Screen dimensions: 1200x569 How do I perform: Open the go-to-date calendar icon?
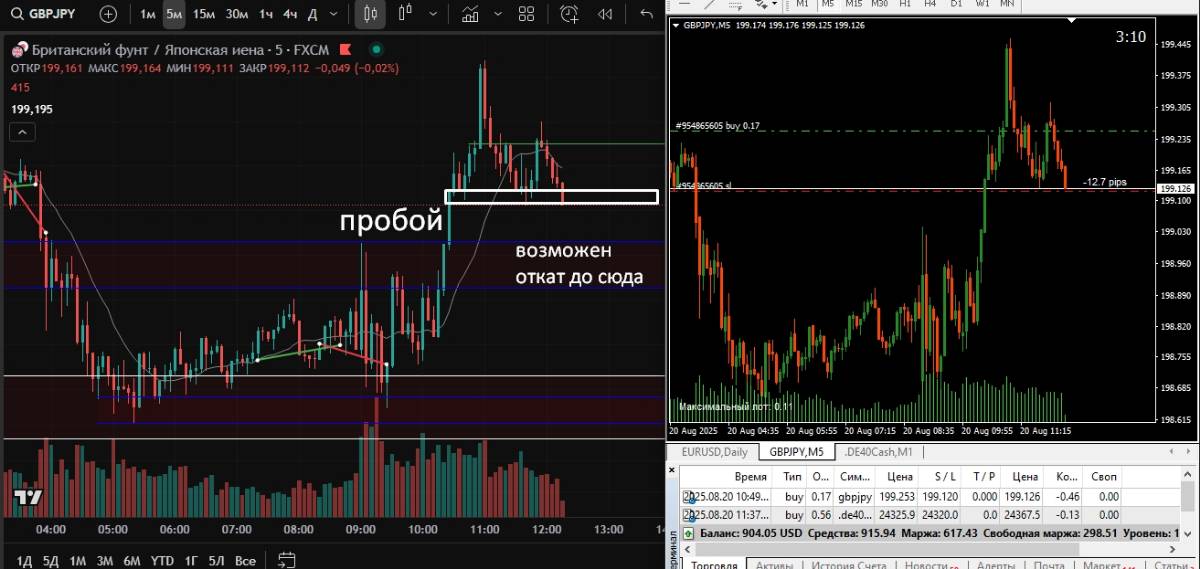point(287,560)
